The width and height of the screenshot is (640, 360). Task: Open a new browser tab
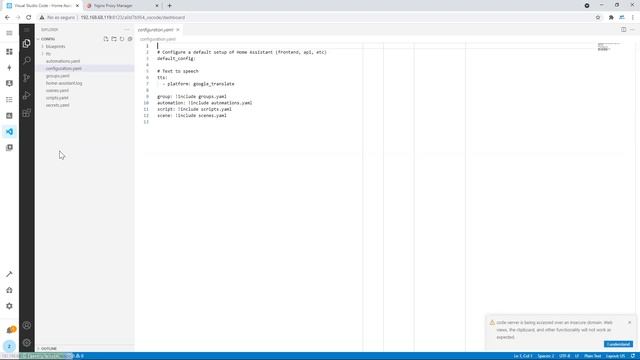point(169,6)
